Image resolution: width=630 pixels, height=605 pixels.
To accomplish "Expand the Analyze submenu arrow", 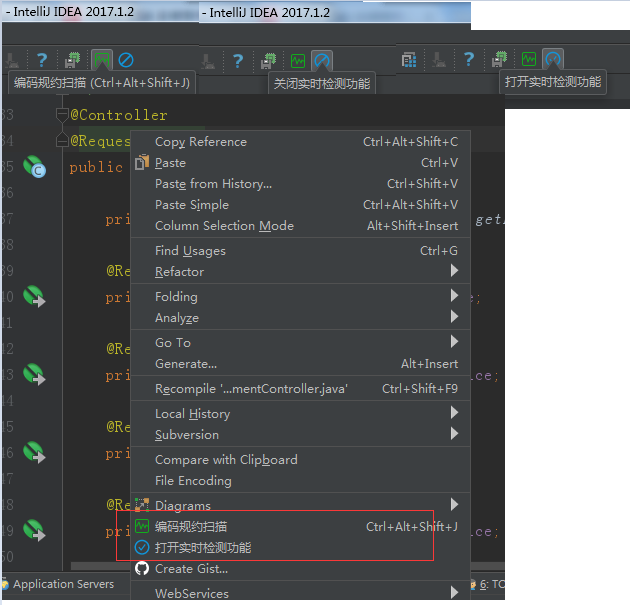I will click(x=454, y=317).
